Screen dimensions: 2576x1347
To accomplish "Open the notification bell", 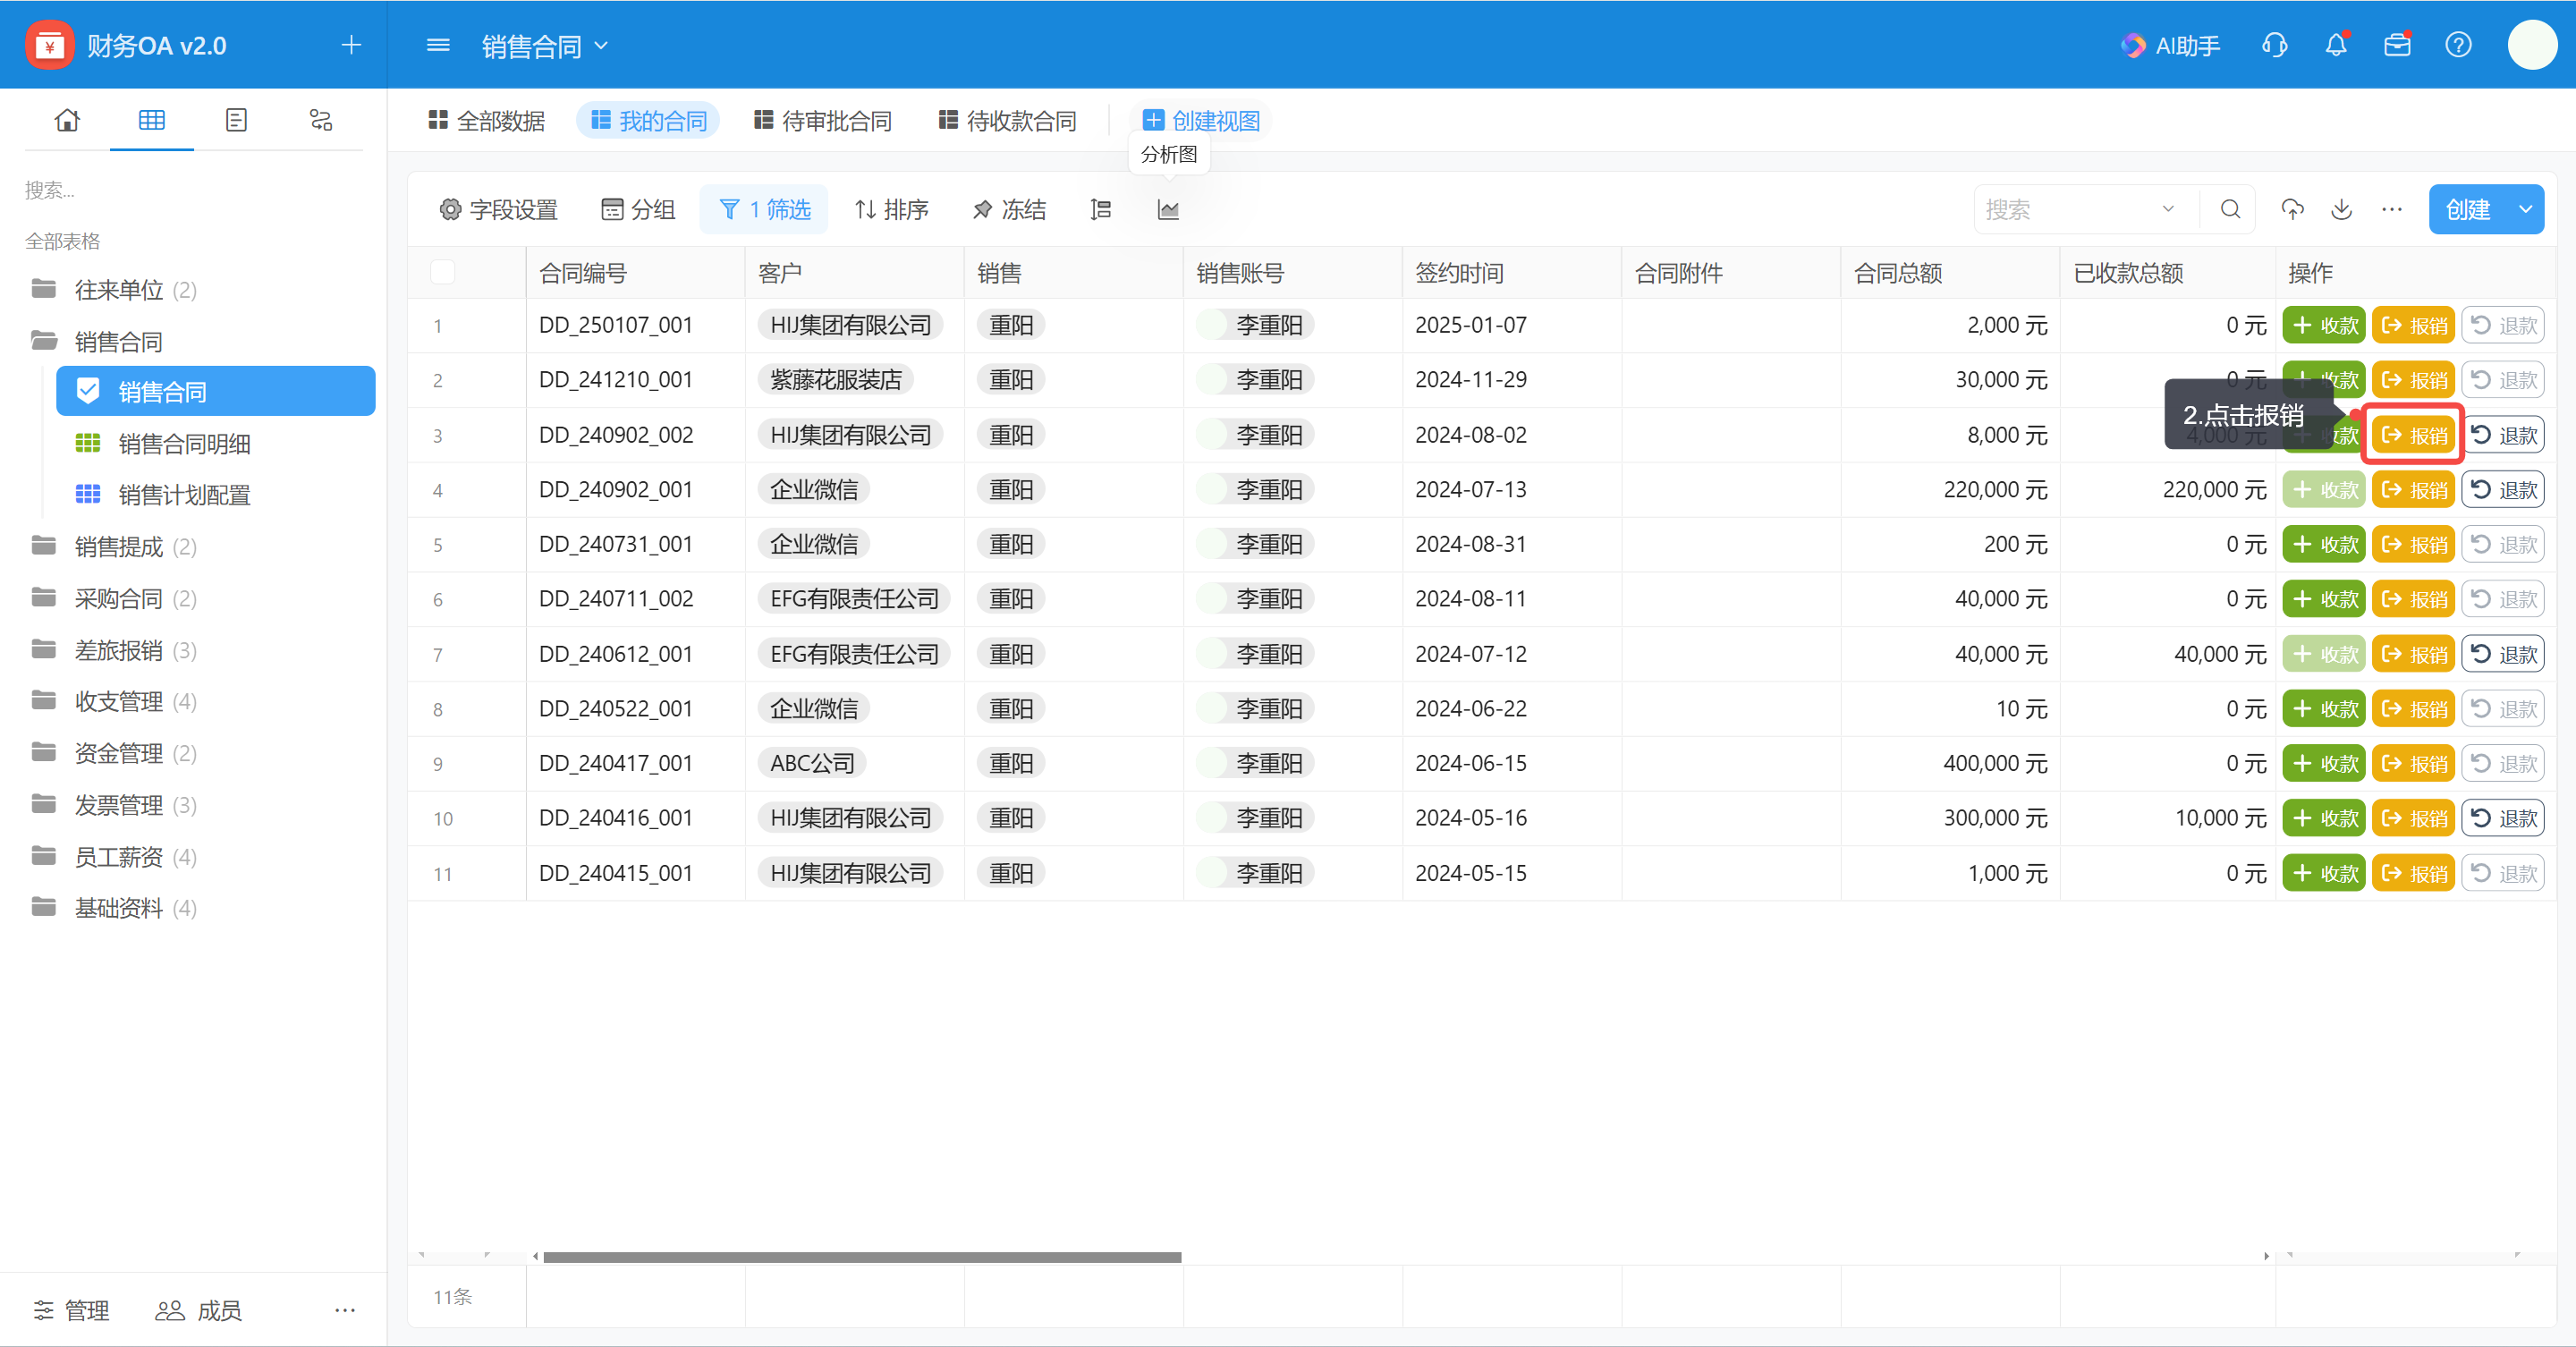I will (x=2336, y=45).
